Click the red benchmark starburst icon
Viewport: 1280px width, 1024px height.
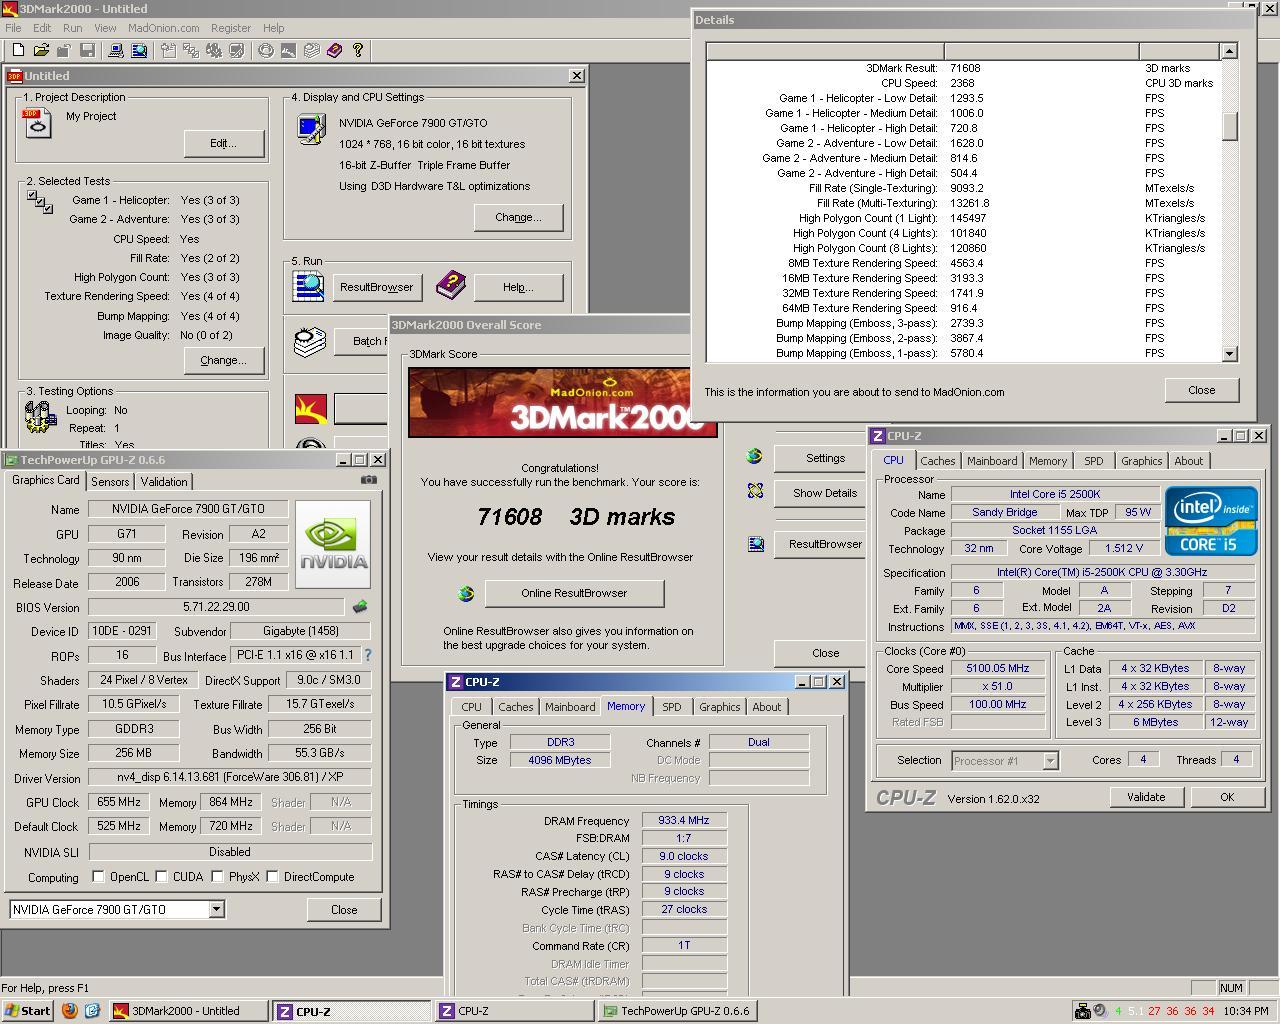pos(311,408)
